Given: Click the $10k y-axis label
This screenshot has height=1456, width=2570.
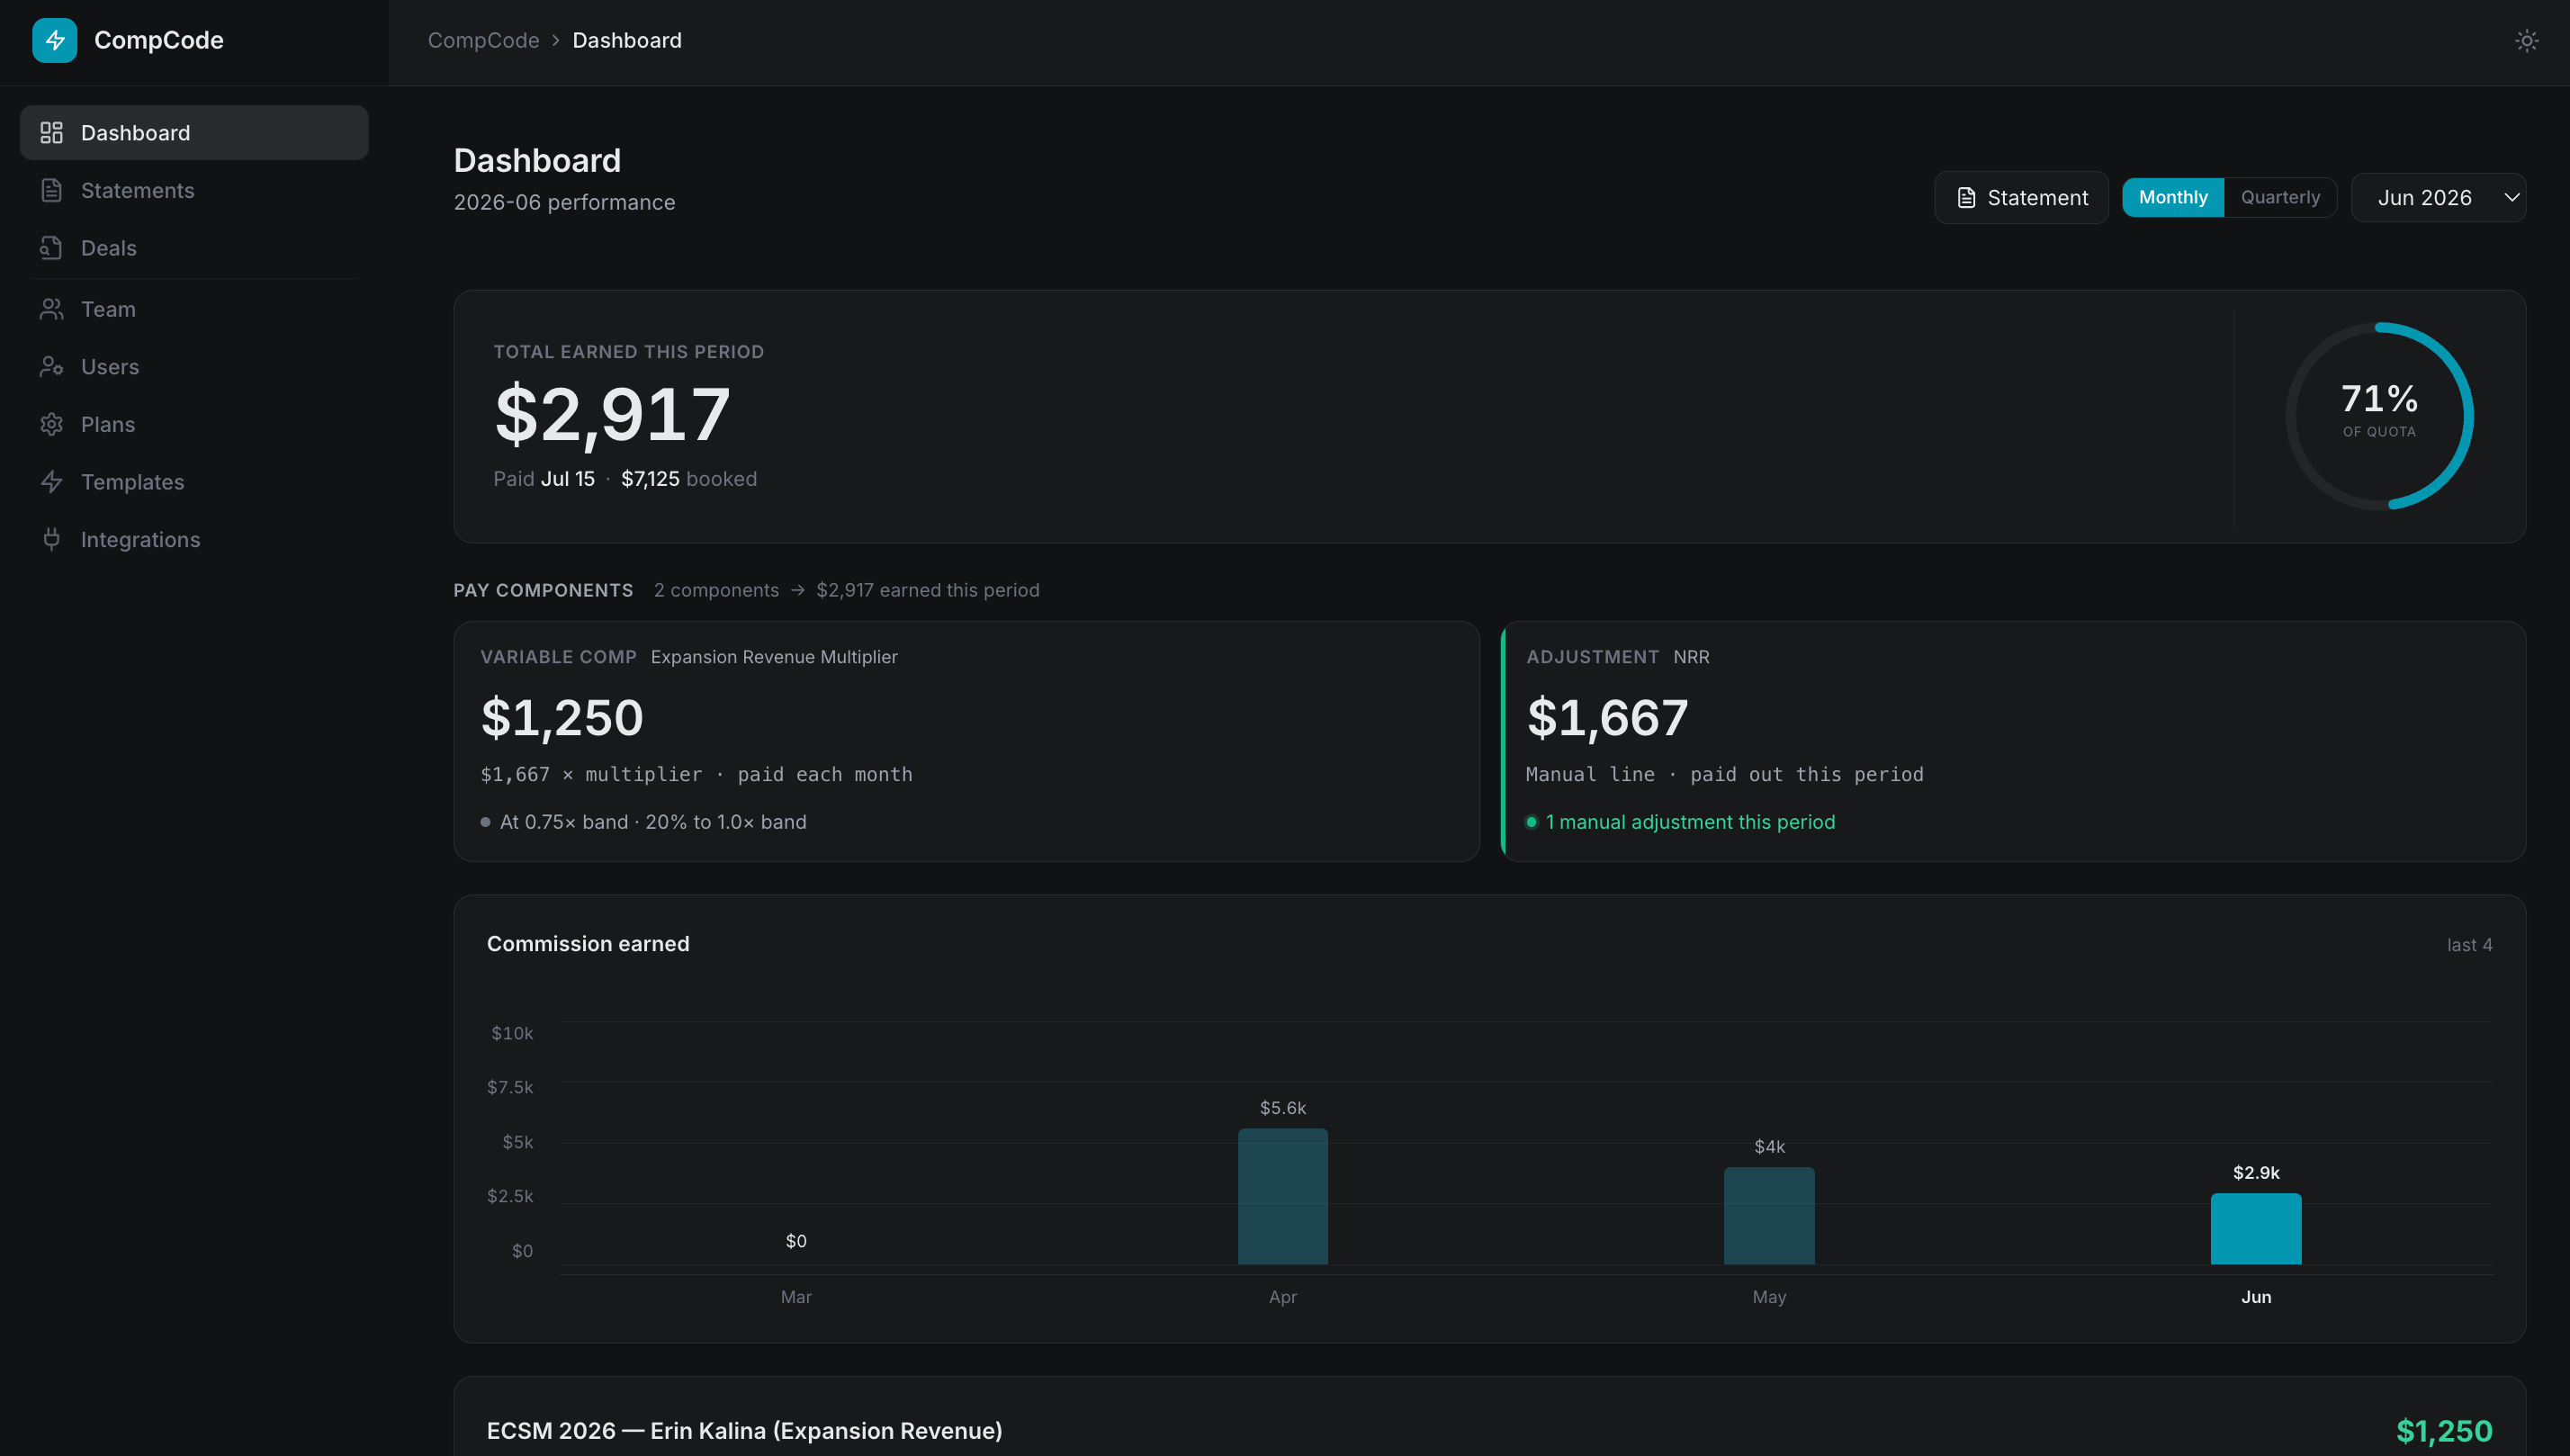Looking at the screenshot, I should (512, 1033).
